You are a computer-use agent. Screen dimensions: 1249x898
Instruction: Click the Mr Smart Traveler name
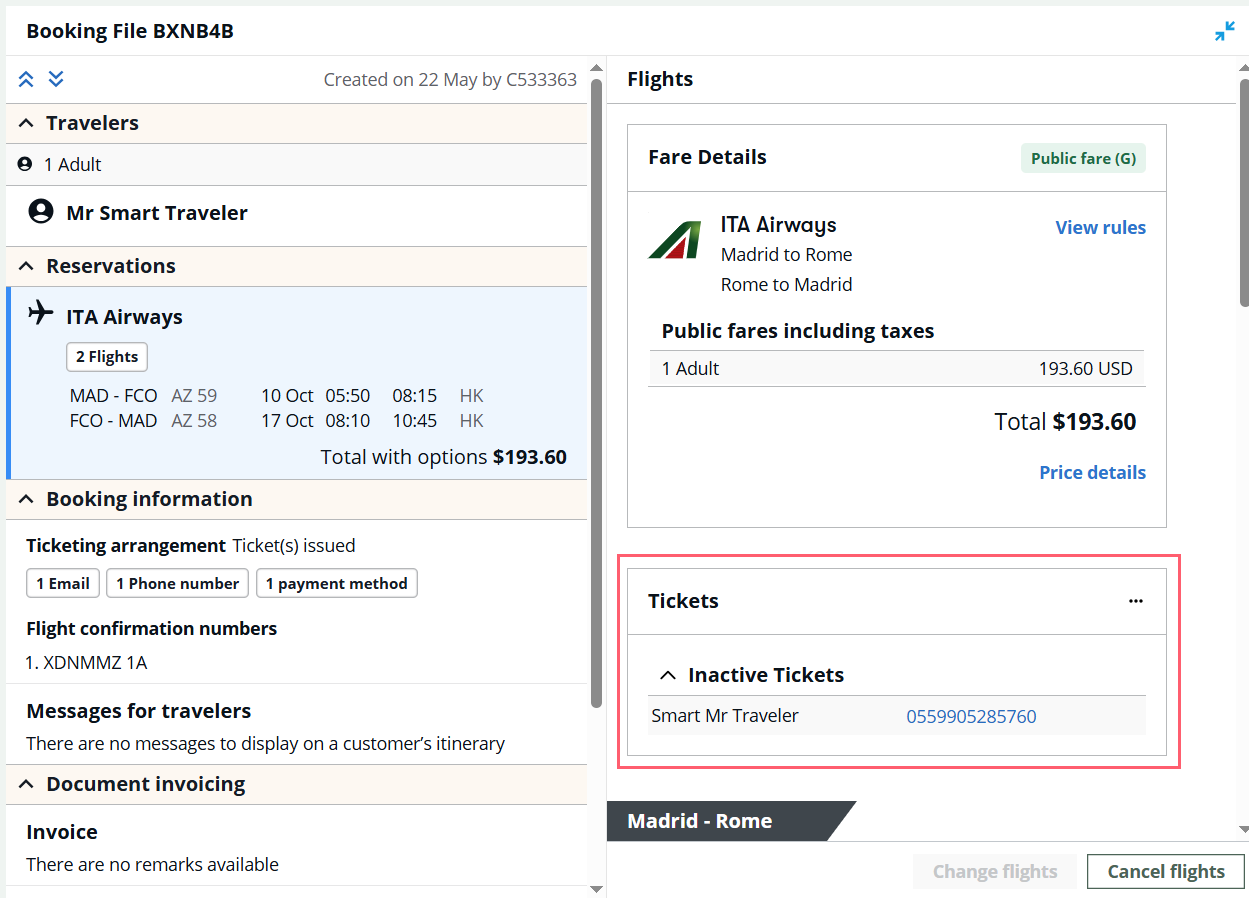pos(157,213)
